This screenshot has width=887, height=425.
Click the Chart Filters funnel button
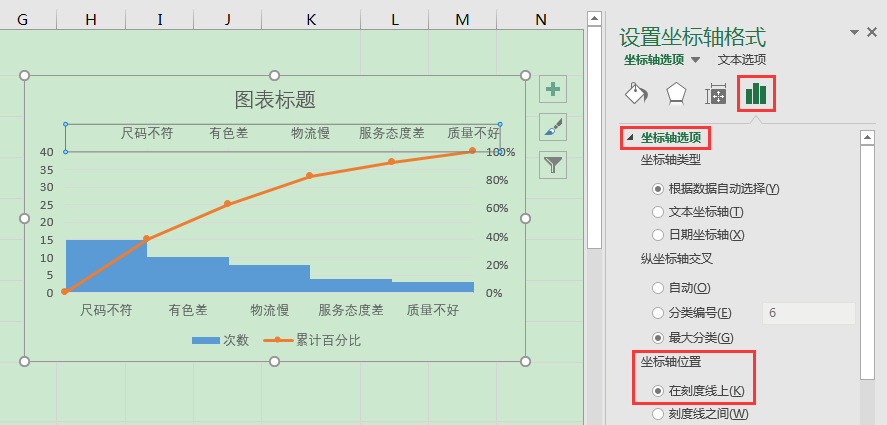click(x=553, y=165)
